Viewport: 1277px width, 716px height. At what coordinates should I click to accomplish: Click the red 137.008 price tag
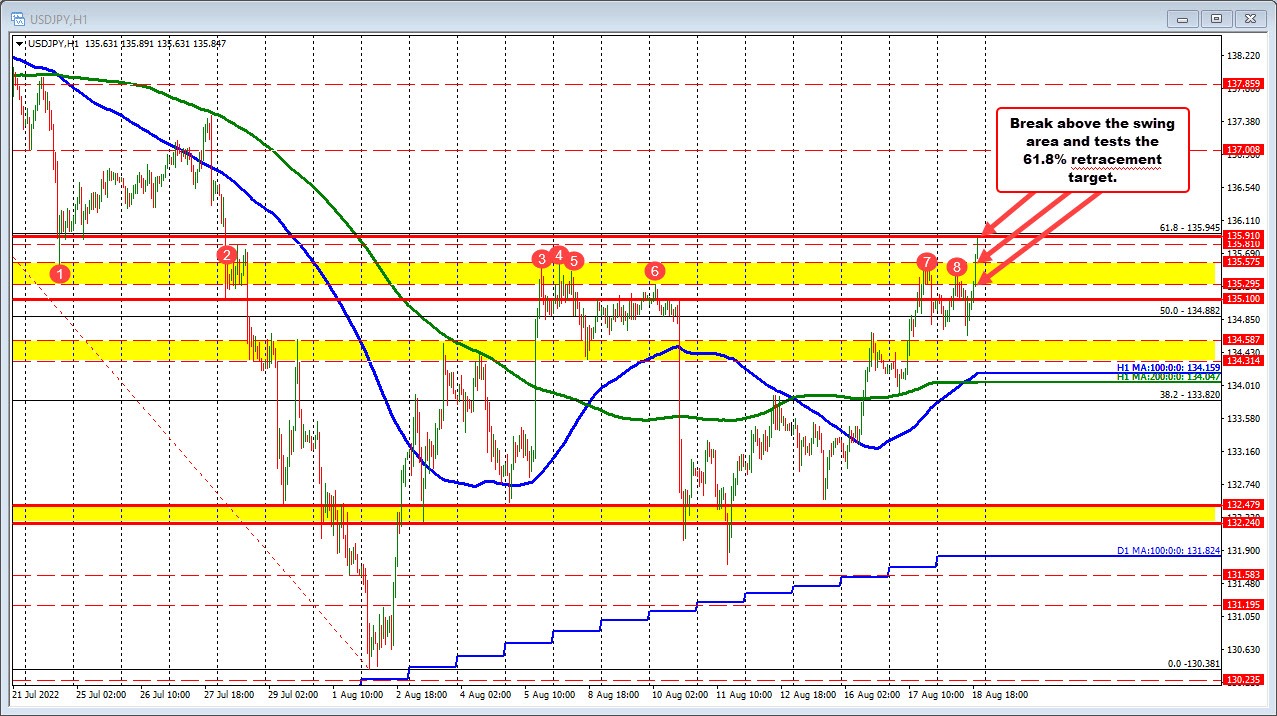(x=1243, y=150)
